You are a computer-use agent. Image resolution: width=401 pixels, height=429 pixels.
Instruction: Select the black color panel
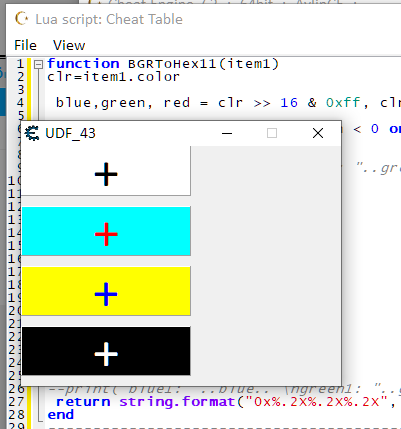[106, 351]
